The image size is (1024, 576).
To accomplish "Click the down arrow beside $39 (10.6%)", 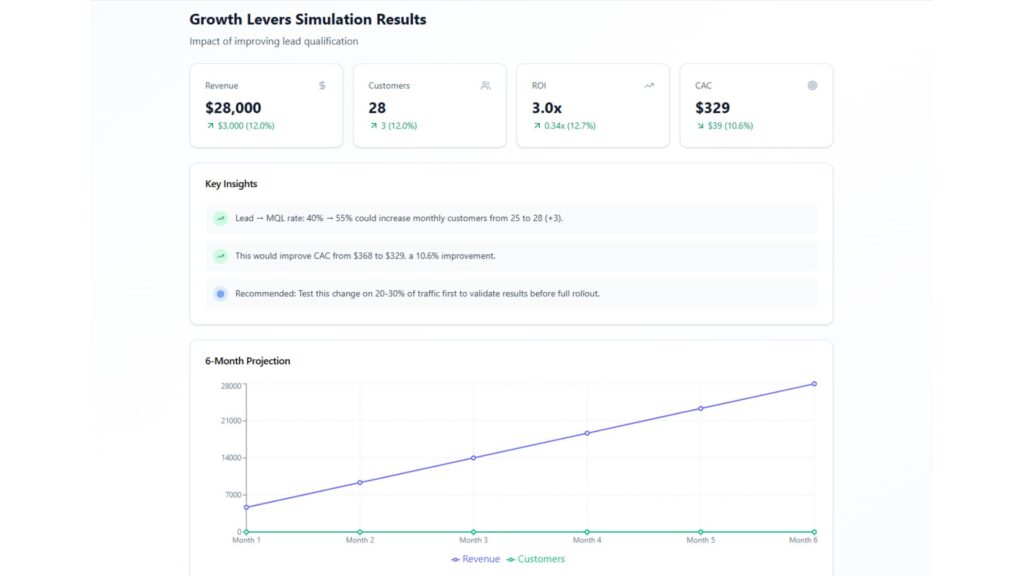I will [x=700, y=126].
